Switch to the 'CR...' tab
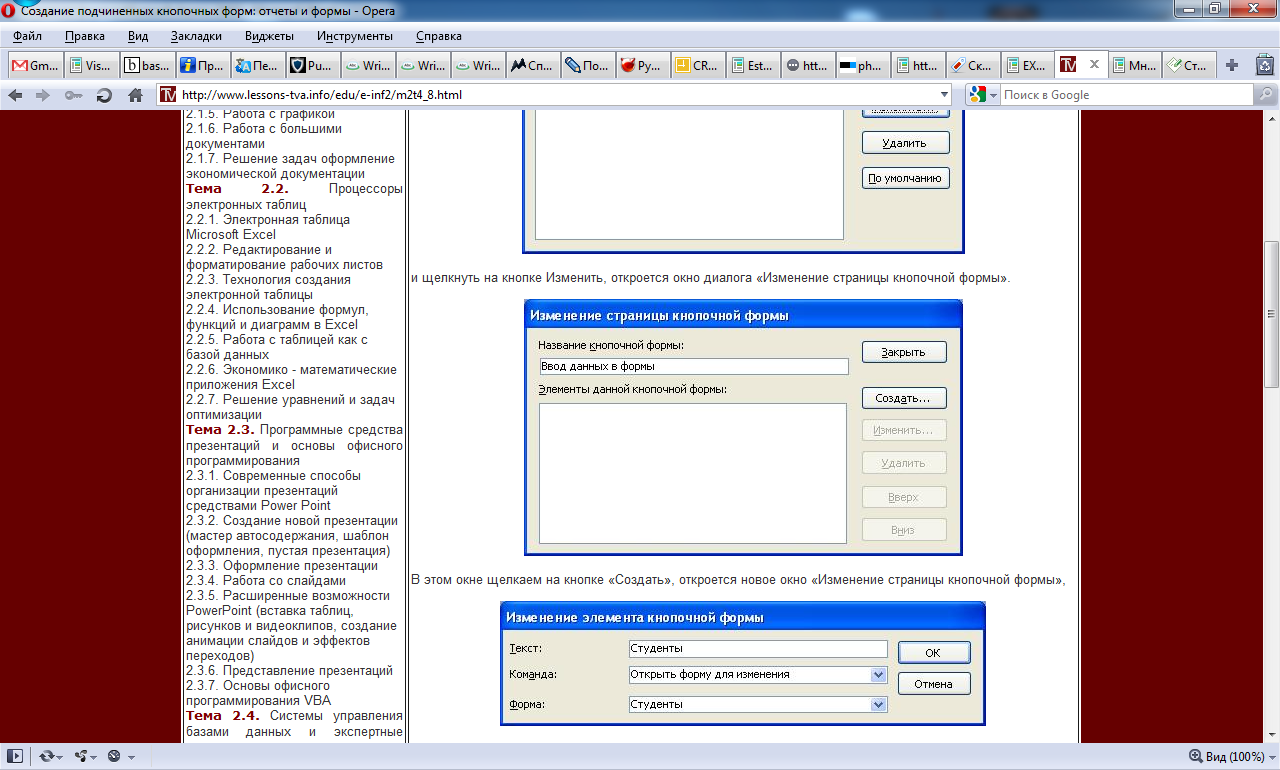This screenshot has width=1280, height=770. tap(698, 66)
